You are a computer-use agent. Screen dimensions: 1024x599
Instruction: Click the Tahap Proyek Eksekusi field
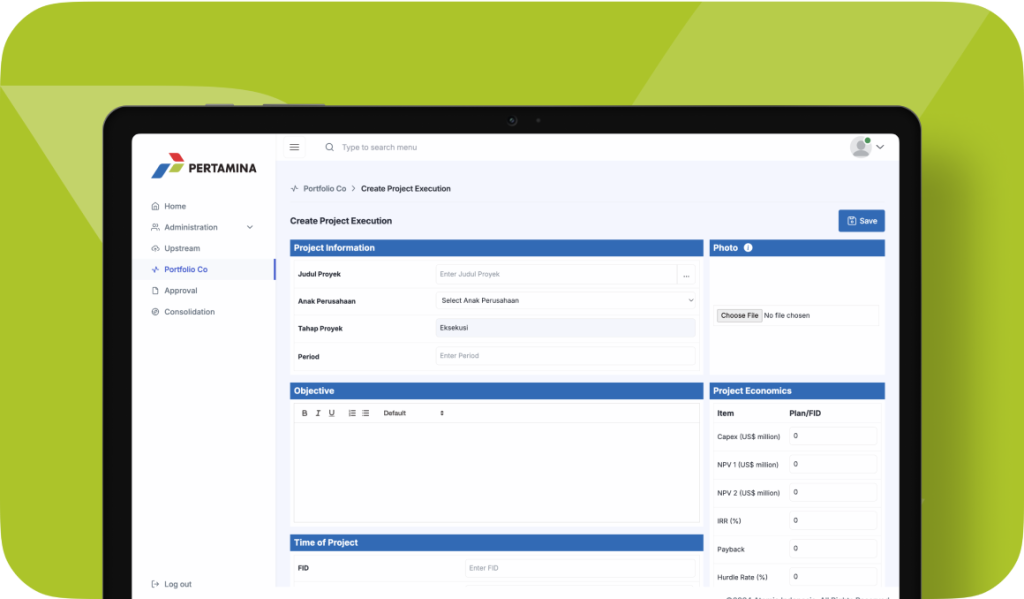[x=566, y=328]
